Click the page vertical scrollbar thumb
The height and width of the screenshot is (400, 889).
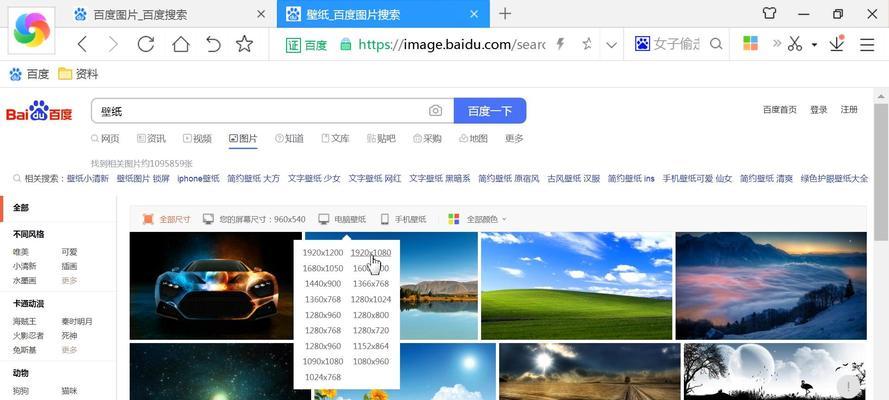pos(880,171)
